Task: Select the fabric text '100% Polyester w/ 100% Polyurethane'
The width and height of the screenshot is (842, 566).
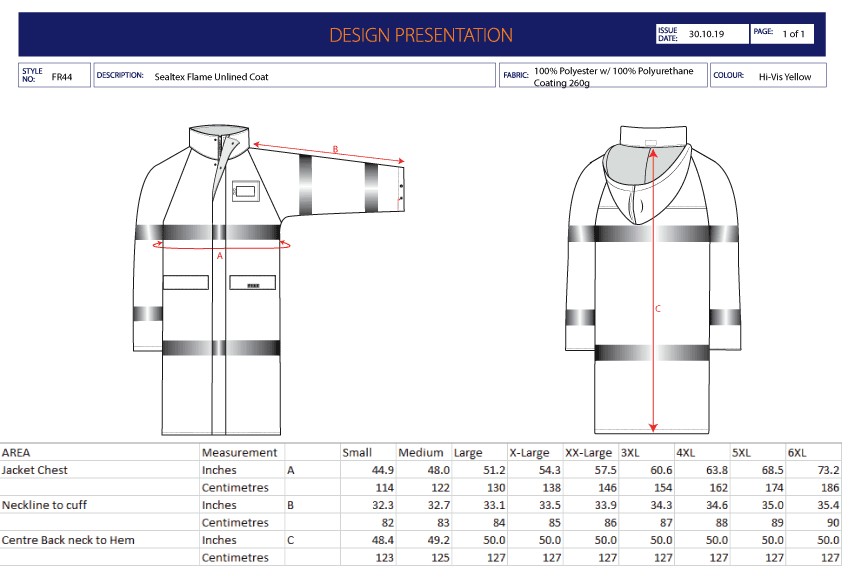Action: tap(613, 71)
